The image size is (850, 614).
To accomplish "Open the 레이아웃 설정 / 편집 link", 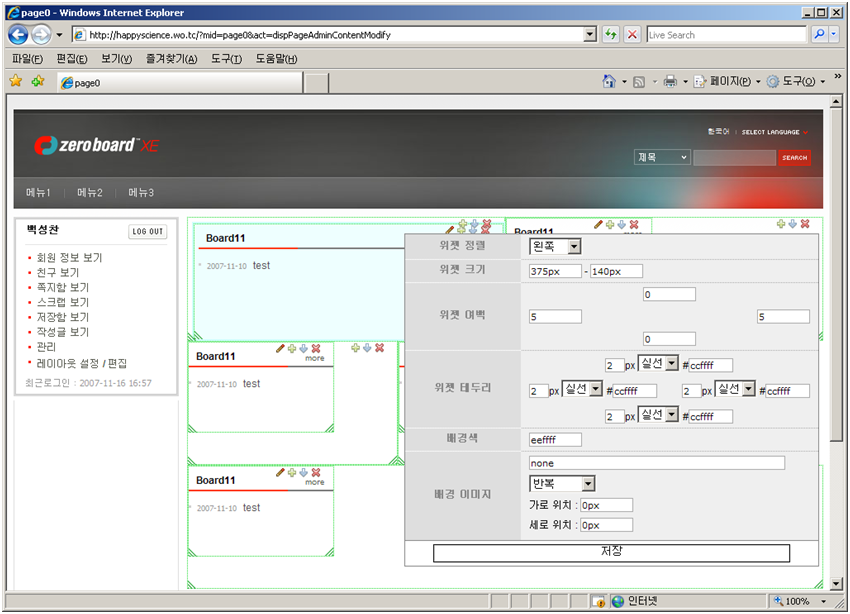I will coord(82,363).
